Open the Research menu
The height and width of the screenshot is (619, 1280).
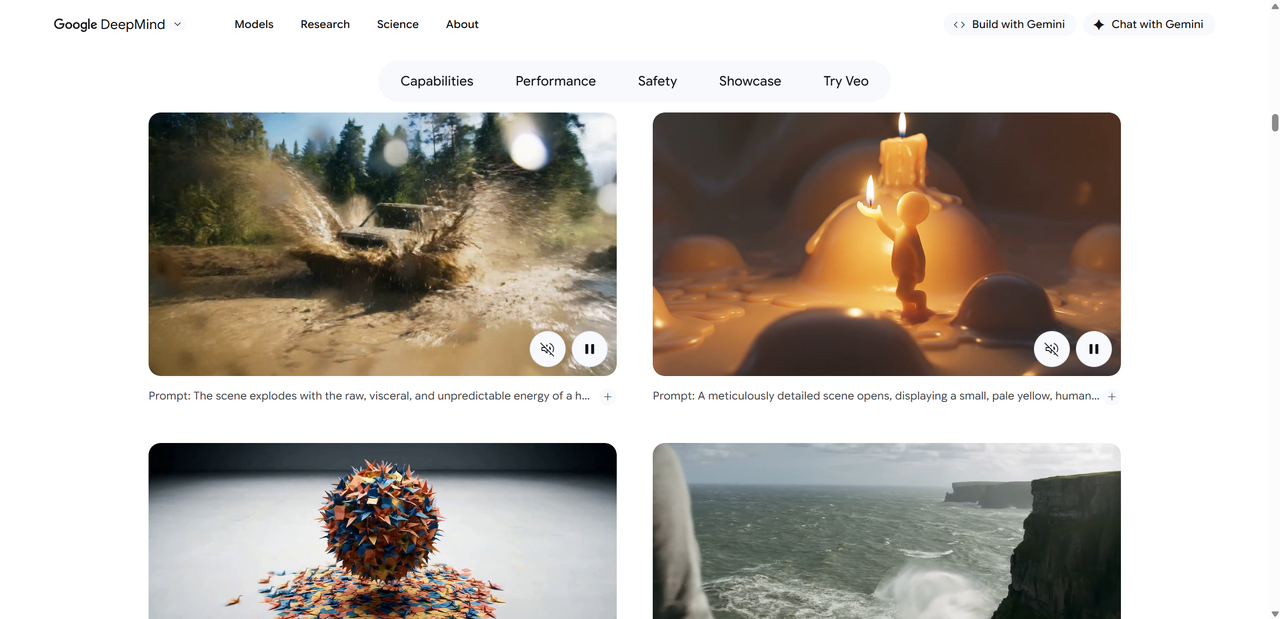[325, 24]
